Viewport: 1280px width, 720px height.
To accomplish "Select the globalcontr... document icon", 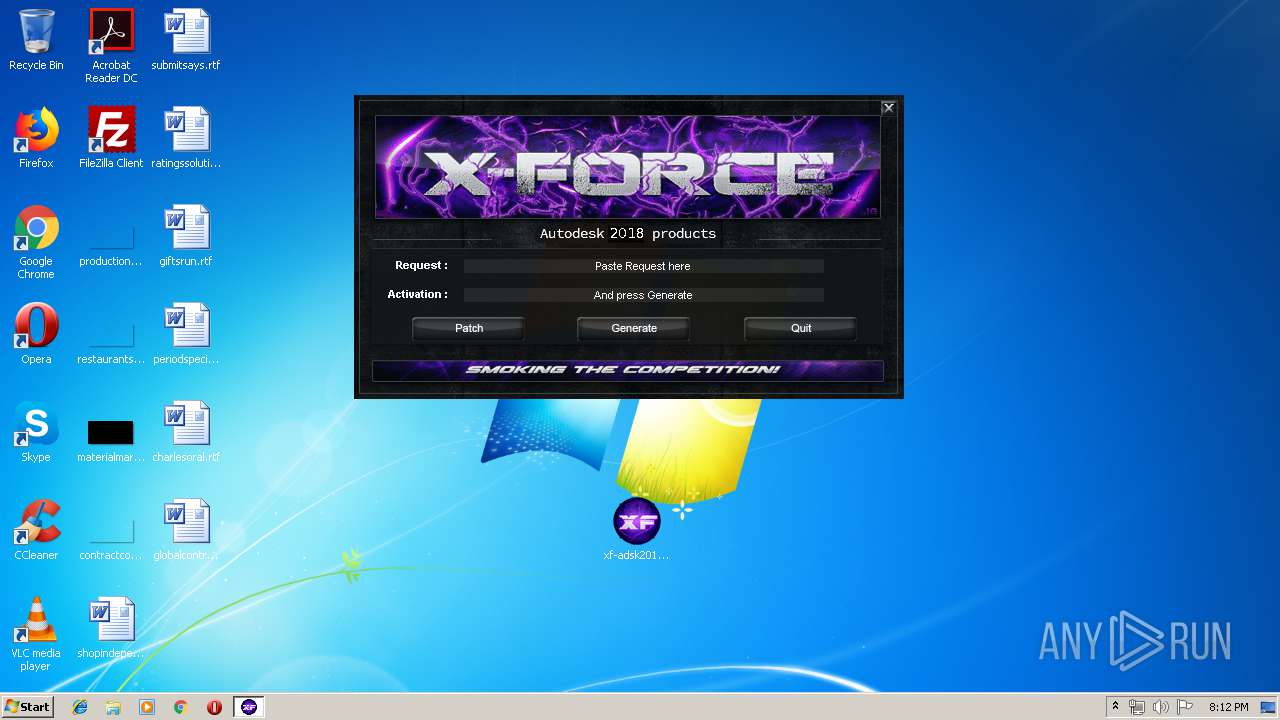I will tap(186, 530).
